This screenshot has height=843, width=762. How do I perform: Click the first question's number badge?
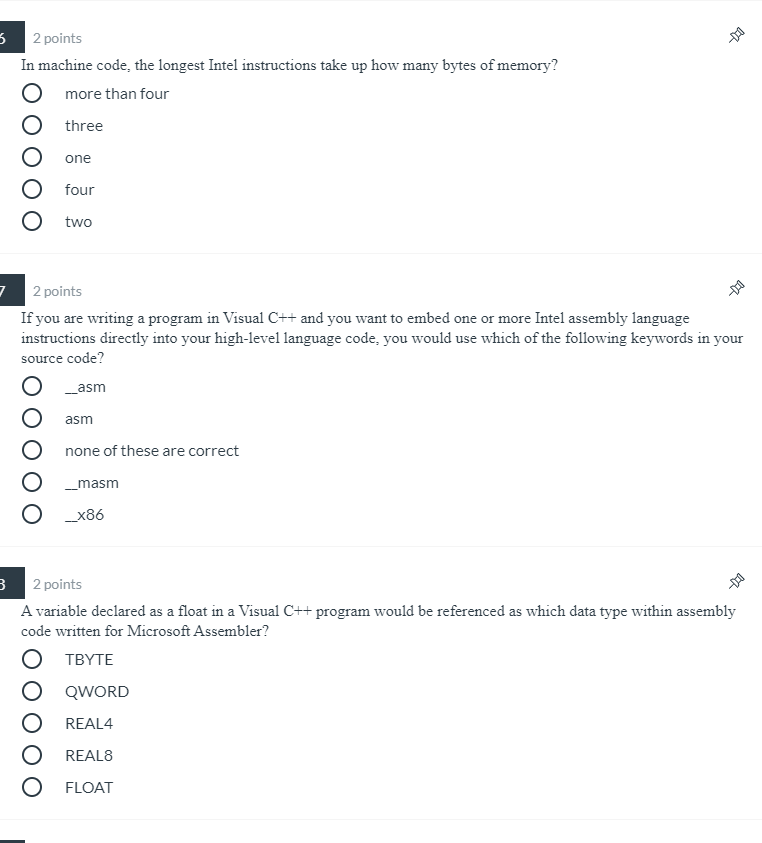[x=12, y=37]
